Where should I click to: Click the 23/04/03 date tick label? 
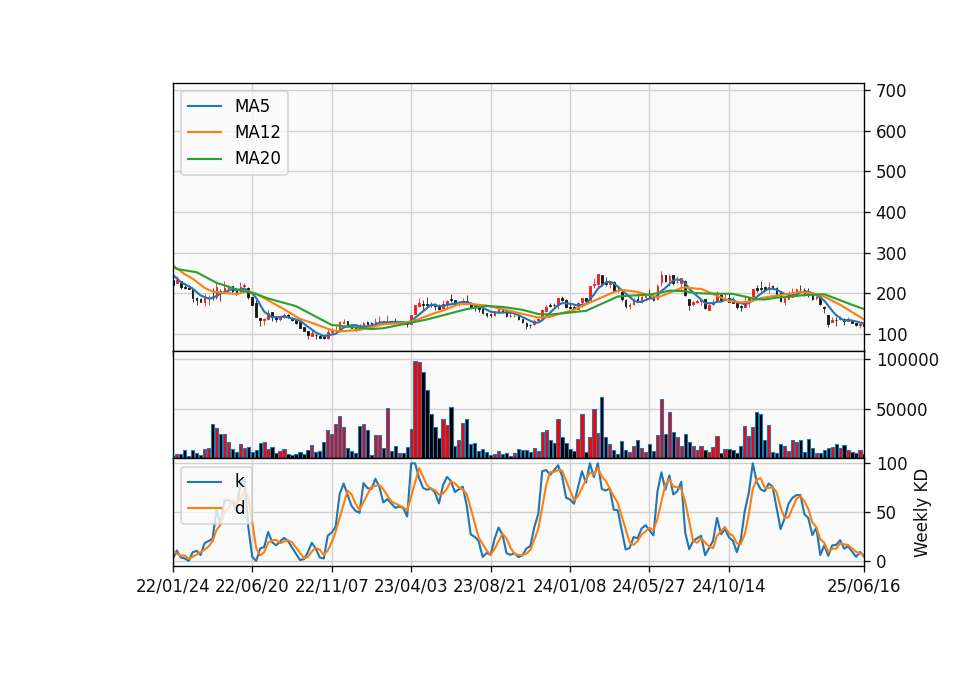(x=411, y=587)
